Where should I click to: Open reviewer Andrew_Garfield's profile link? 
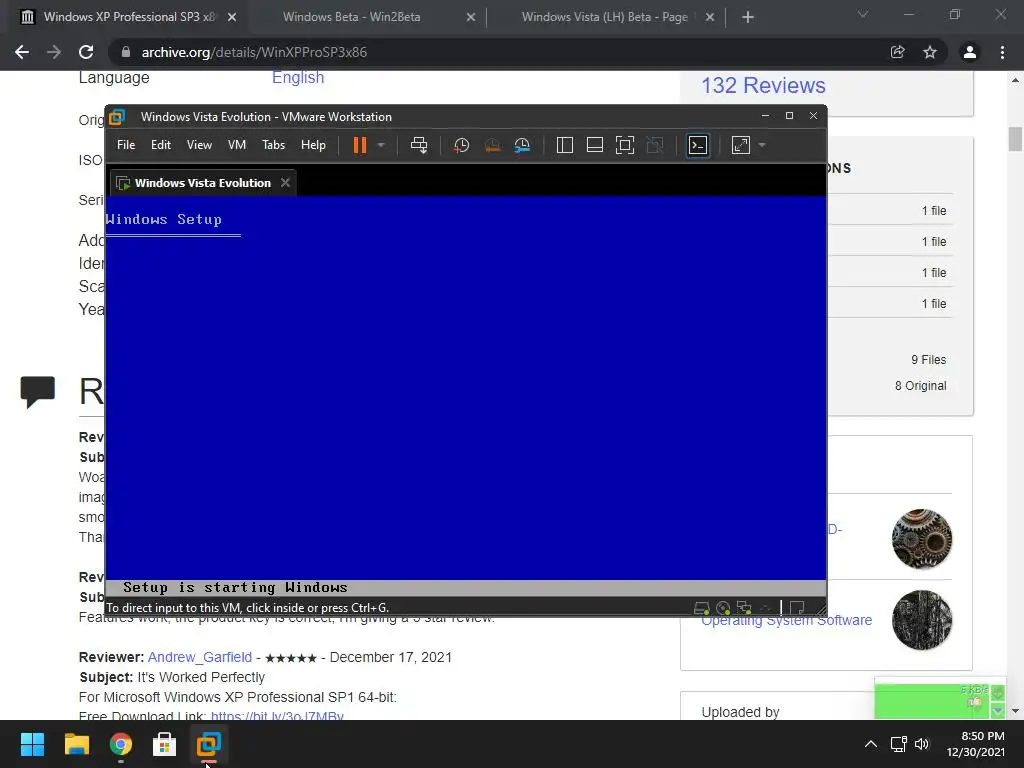(200, 657)
